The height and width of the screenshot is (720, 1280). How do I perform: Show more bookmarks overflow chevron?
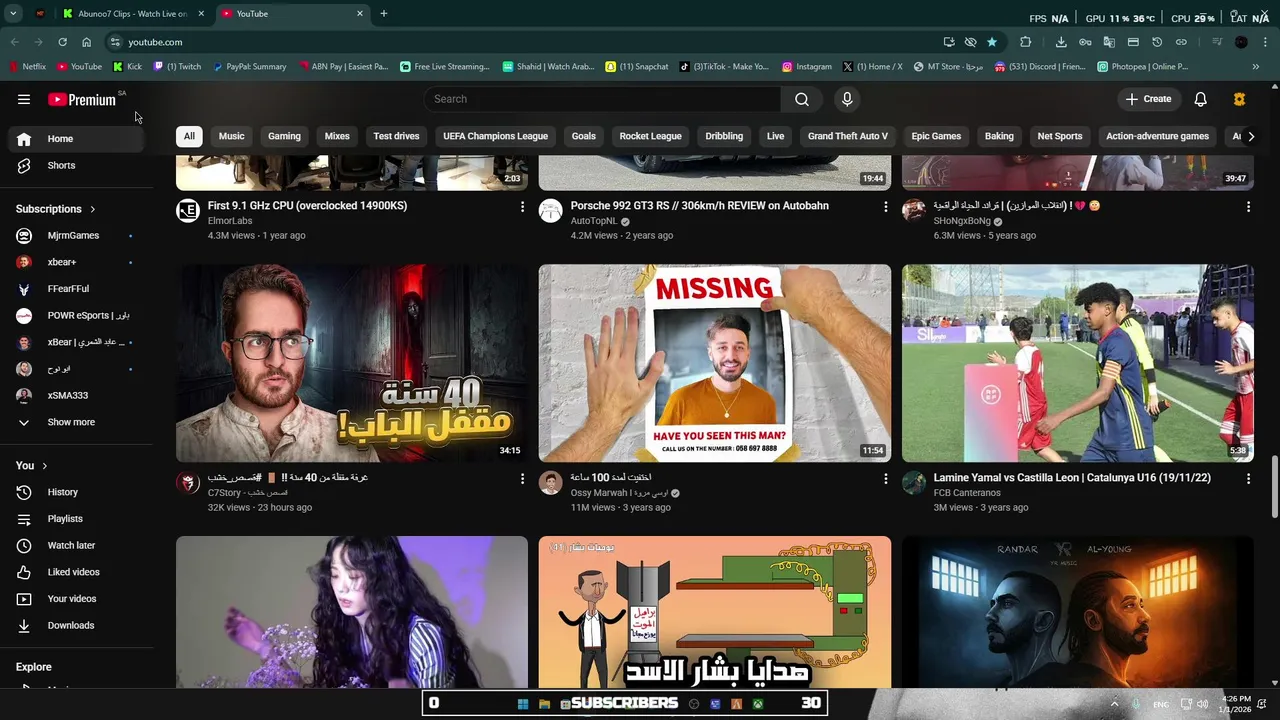(1256, 67)
